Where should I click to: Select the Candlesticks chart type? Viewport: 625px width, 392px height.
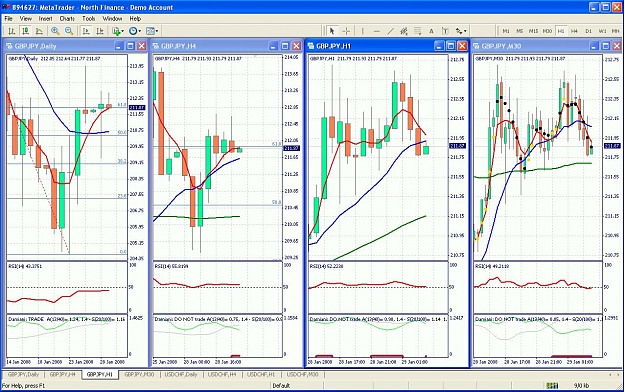(x=26, y=31)
